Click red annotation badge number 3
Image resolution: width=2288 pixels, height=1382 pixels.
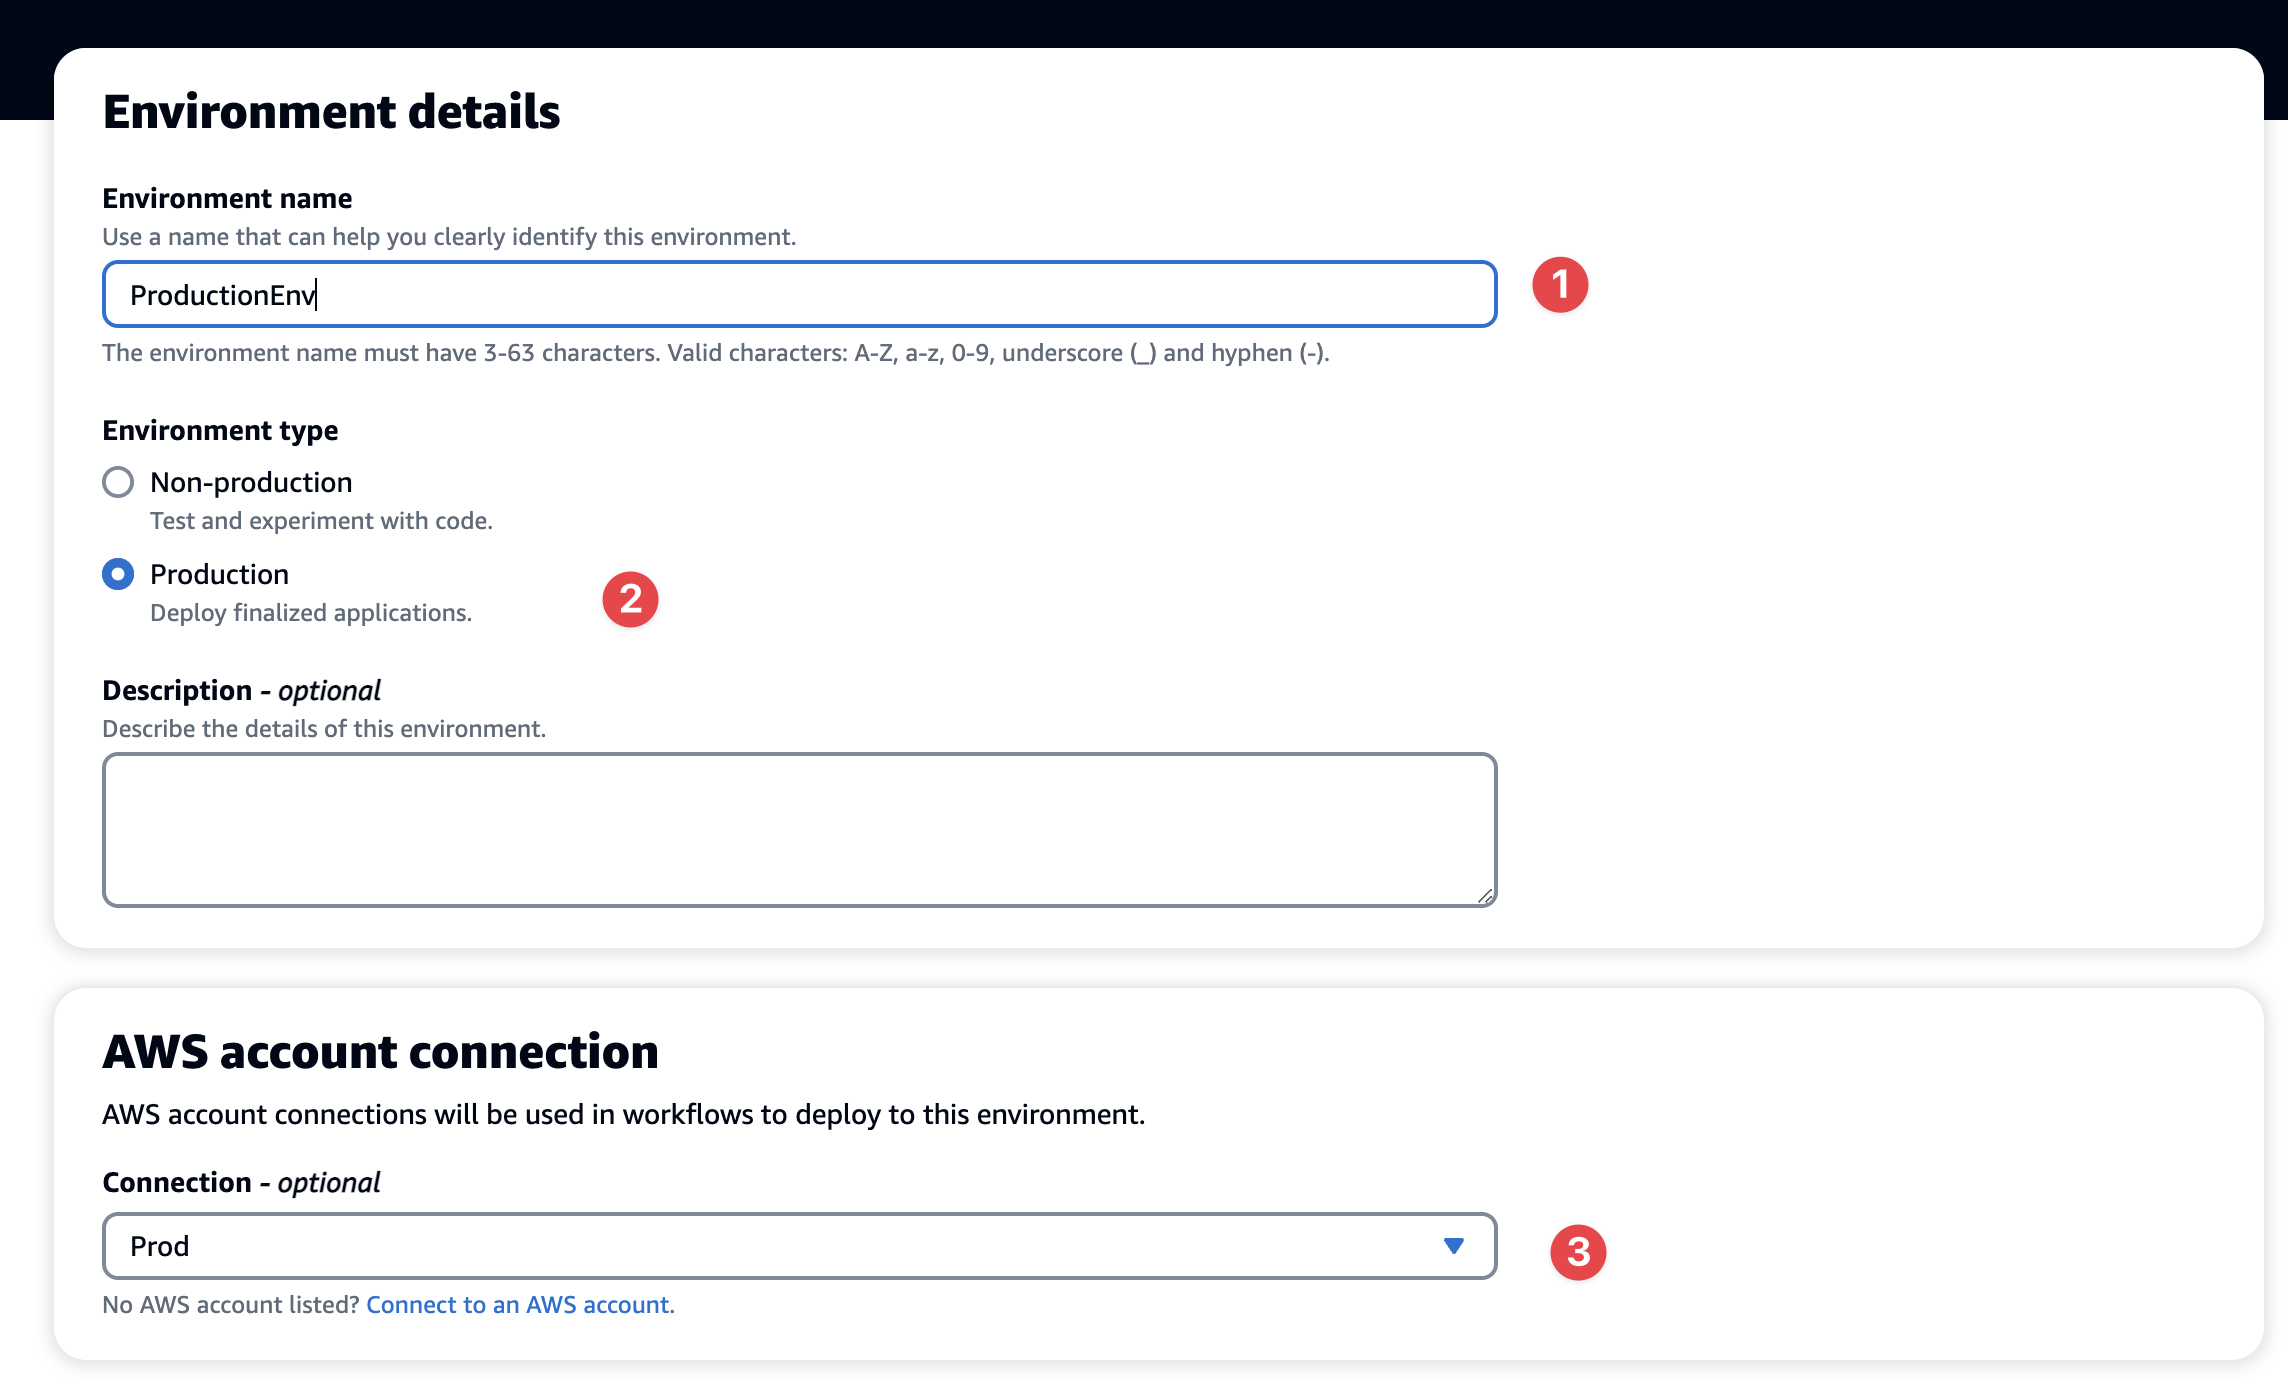coord(1578,1251)
